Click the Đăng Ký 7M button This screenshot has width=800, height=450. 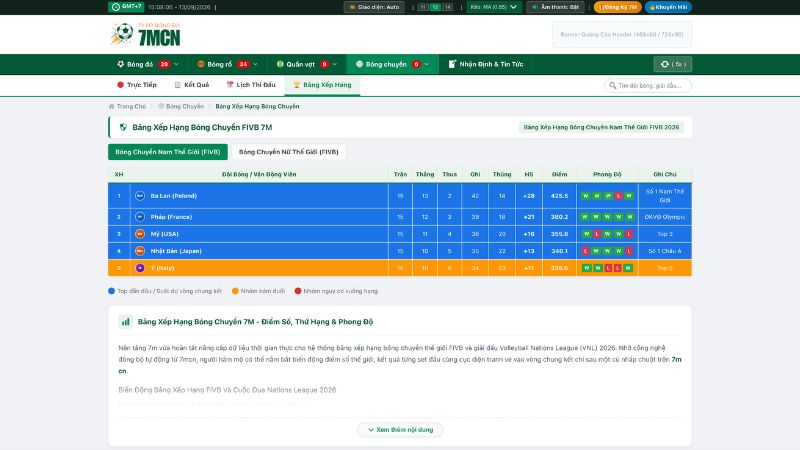[617, 7]
